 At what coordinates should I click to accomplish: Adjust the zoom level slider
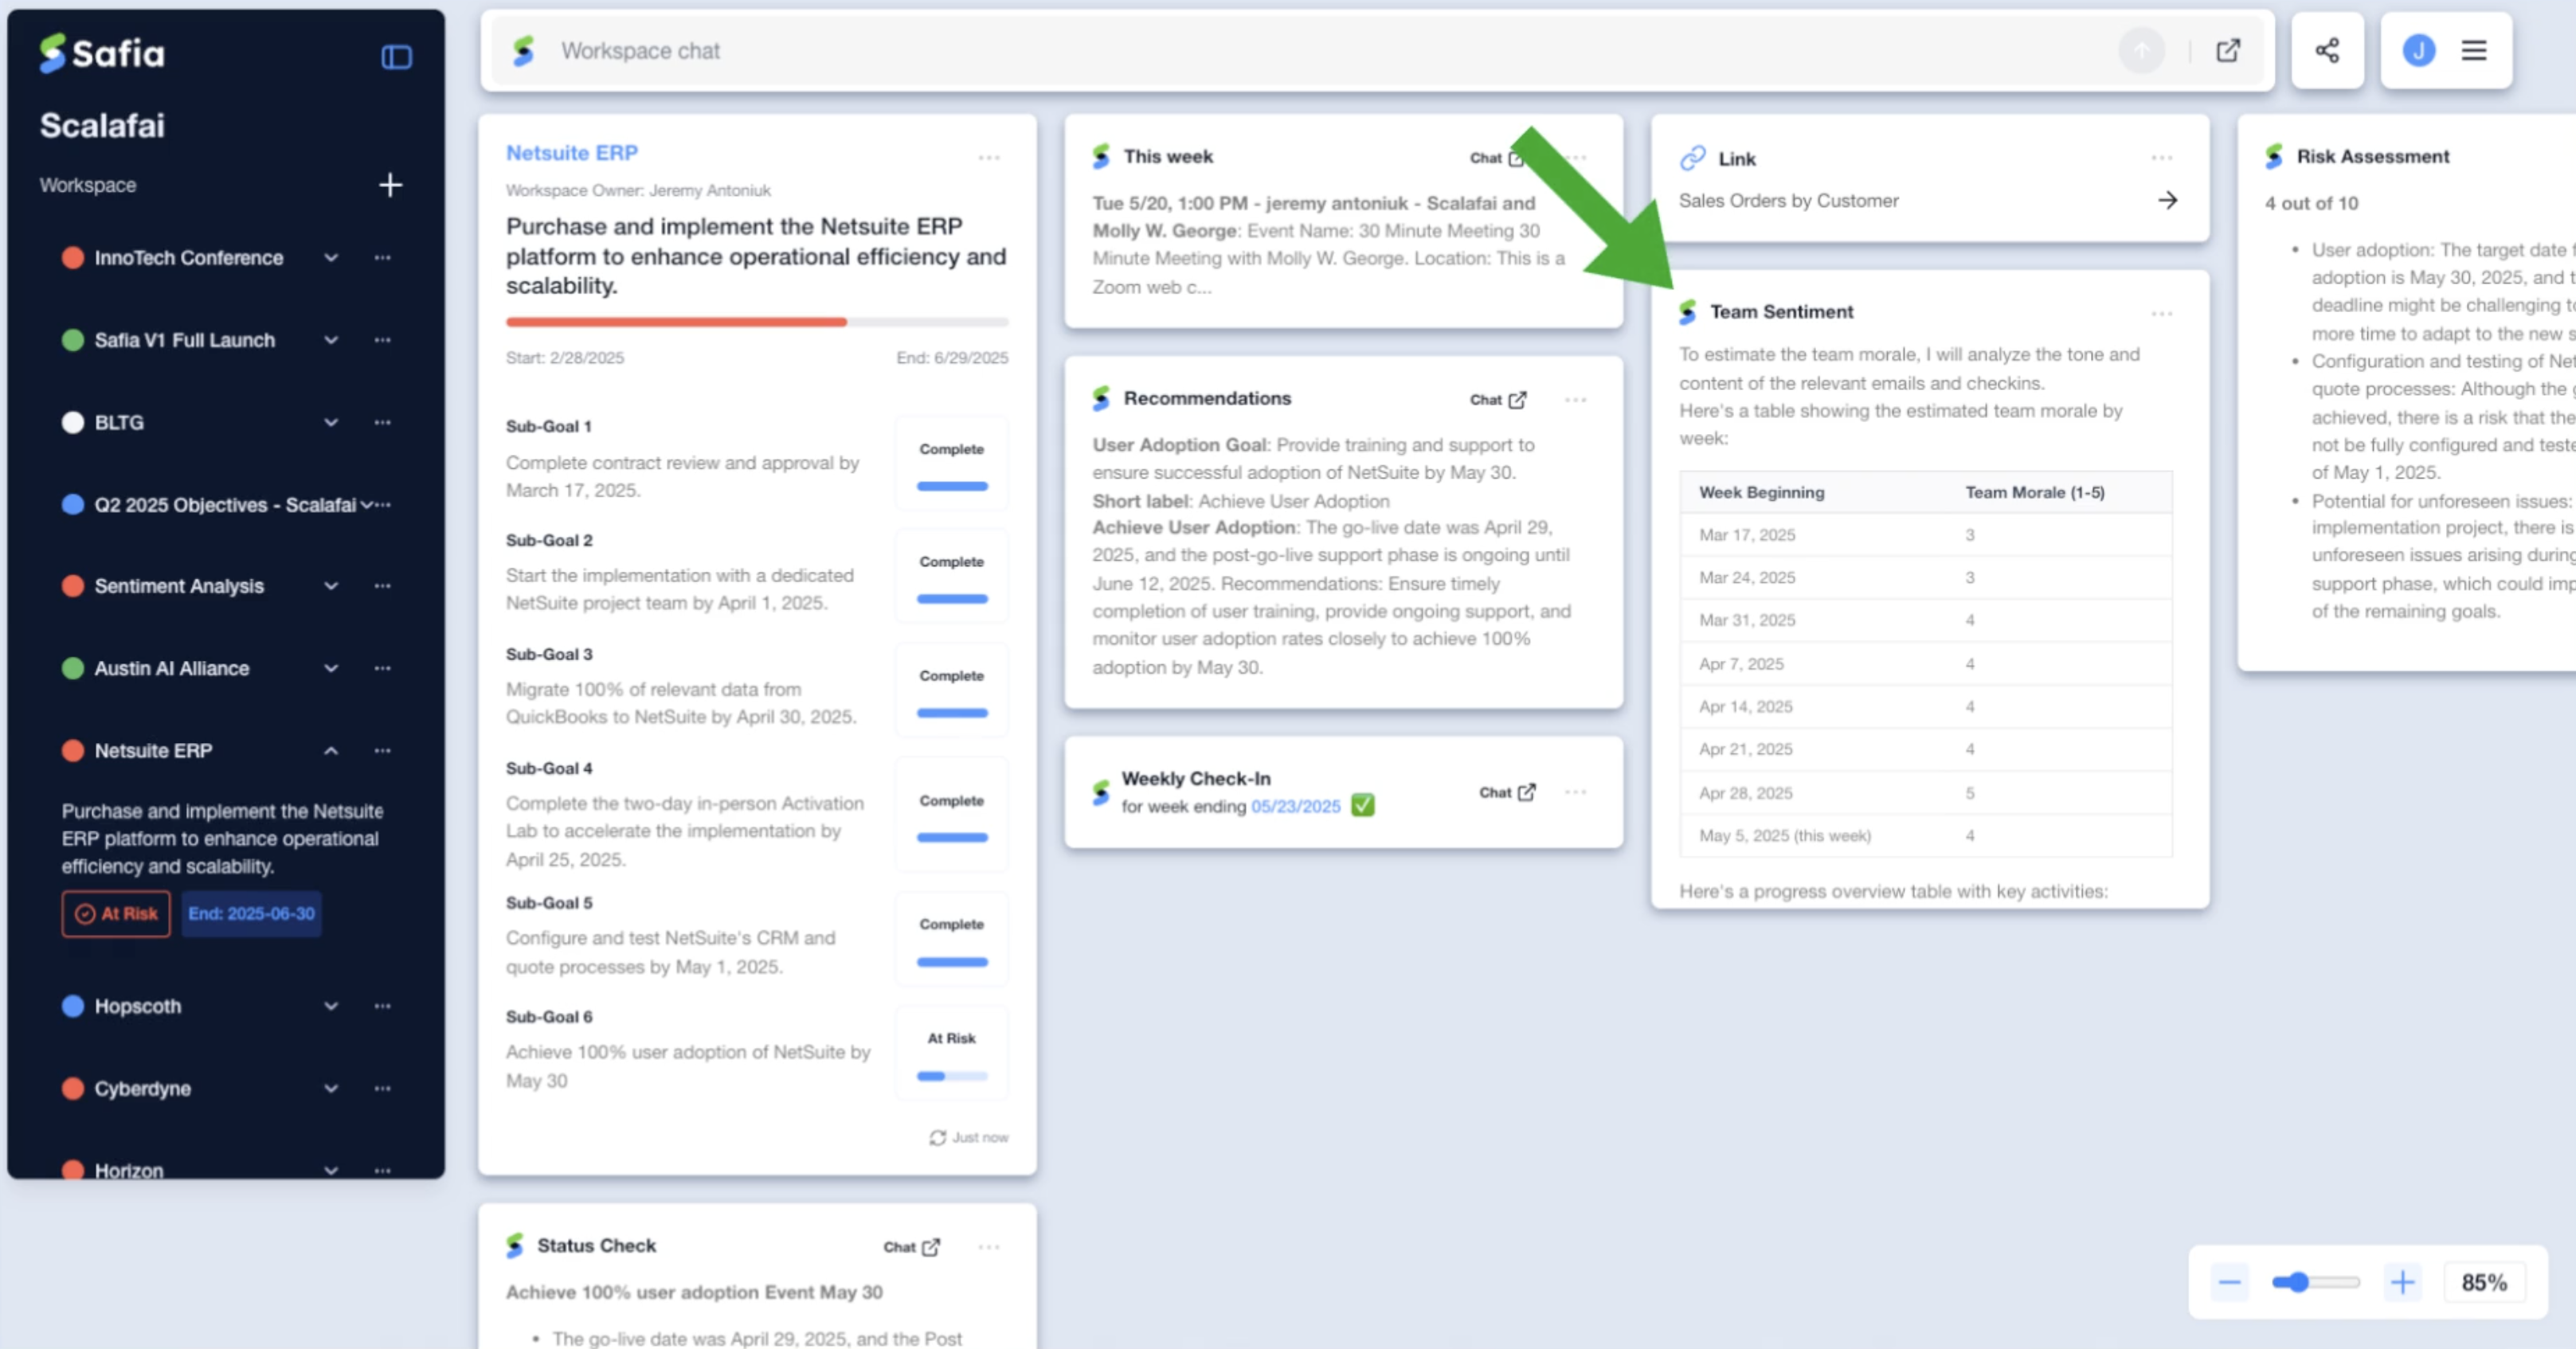(x=2315, y=1282)
